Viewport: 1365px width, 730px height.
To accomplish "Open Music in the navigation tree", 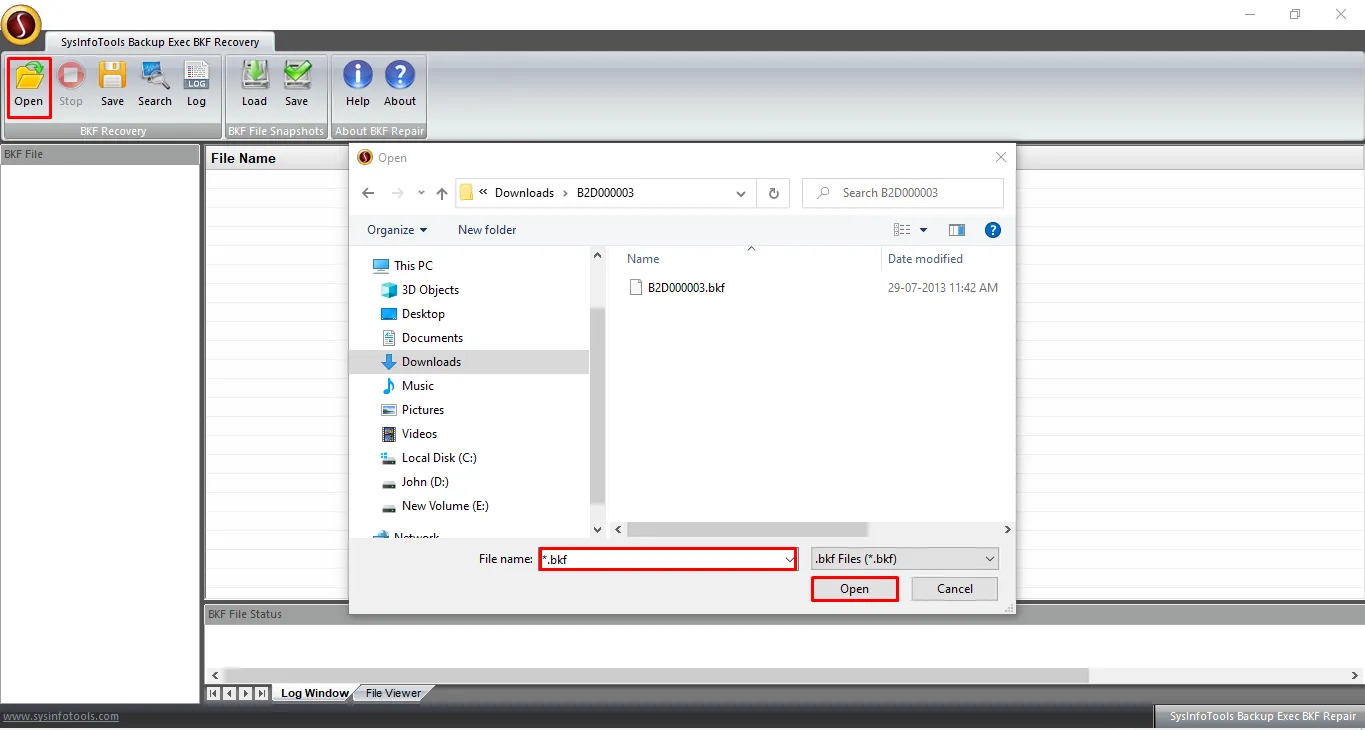I will [x=408, y=386].
